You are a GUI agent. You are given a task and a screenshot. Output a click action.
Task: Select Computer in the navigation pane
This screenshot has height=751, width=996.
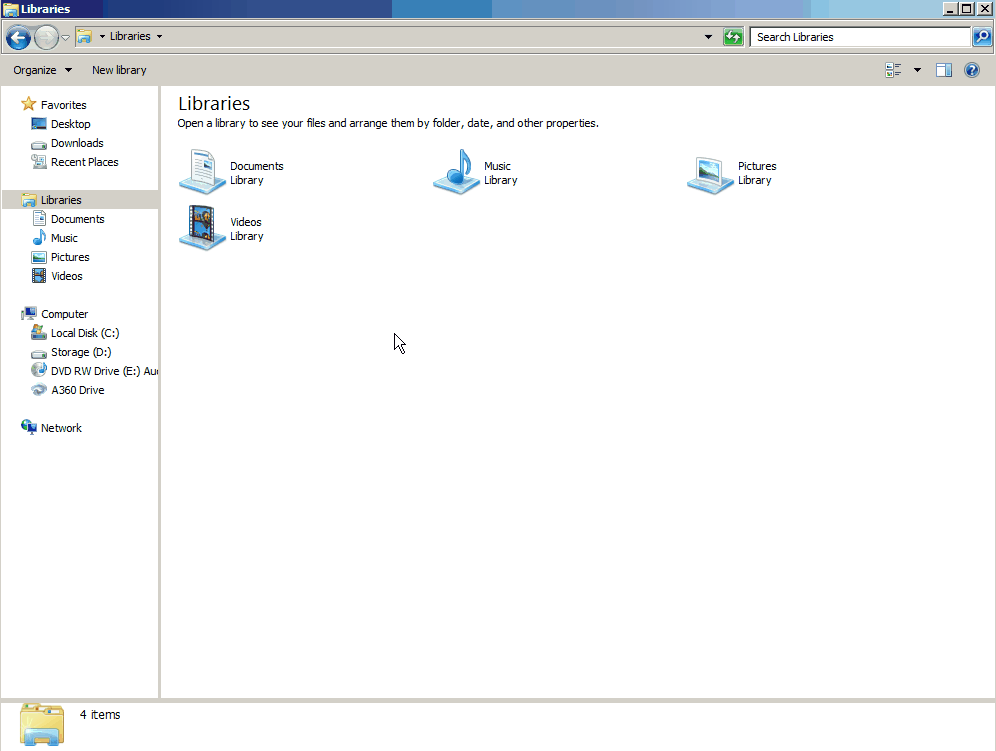click(x=64, y=315)
